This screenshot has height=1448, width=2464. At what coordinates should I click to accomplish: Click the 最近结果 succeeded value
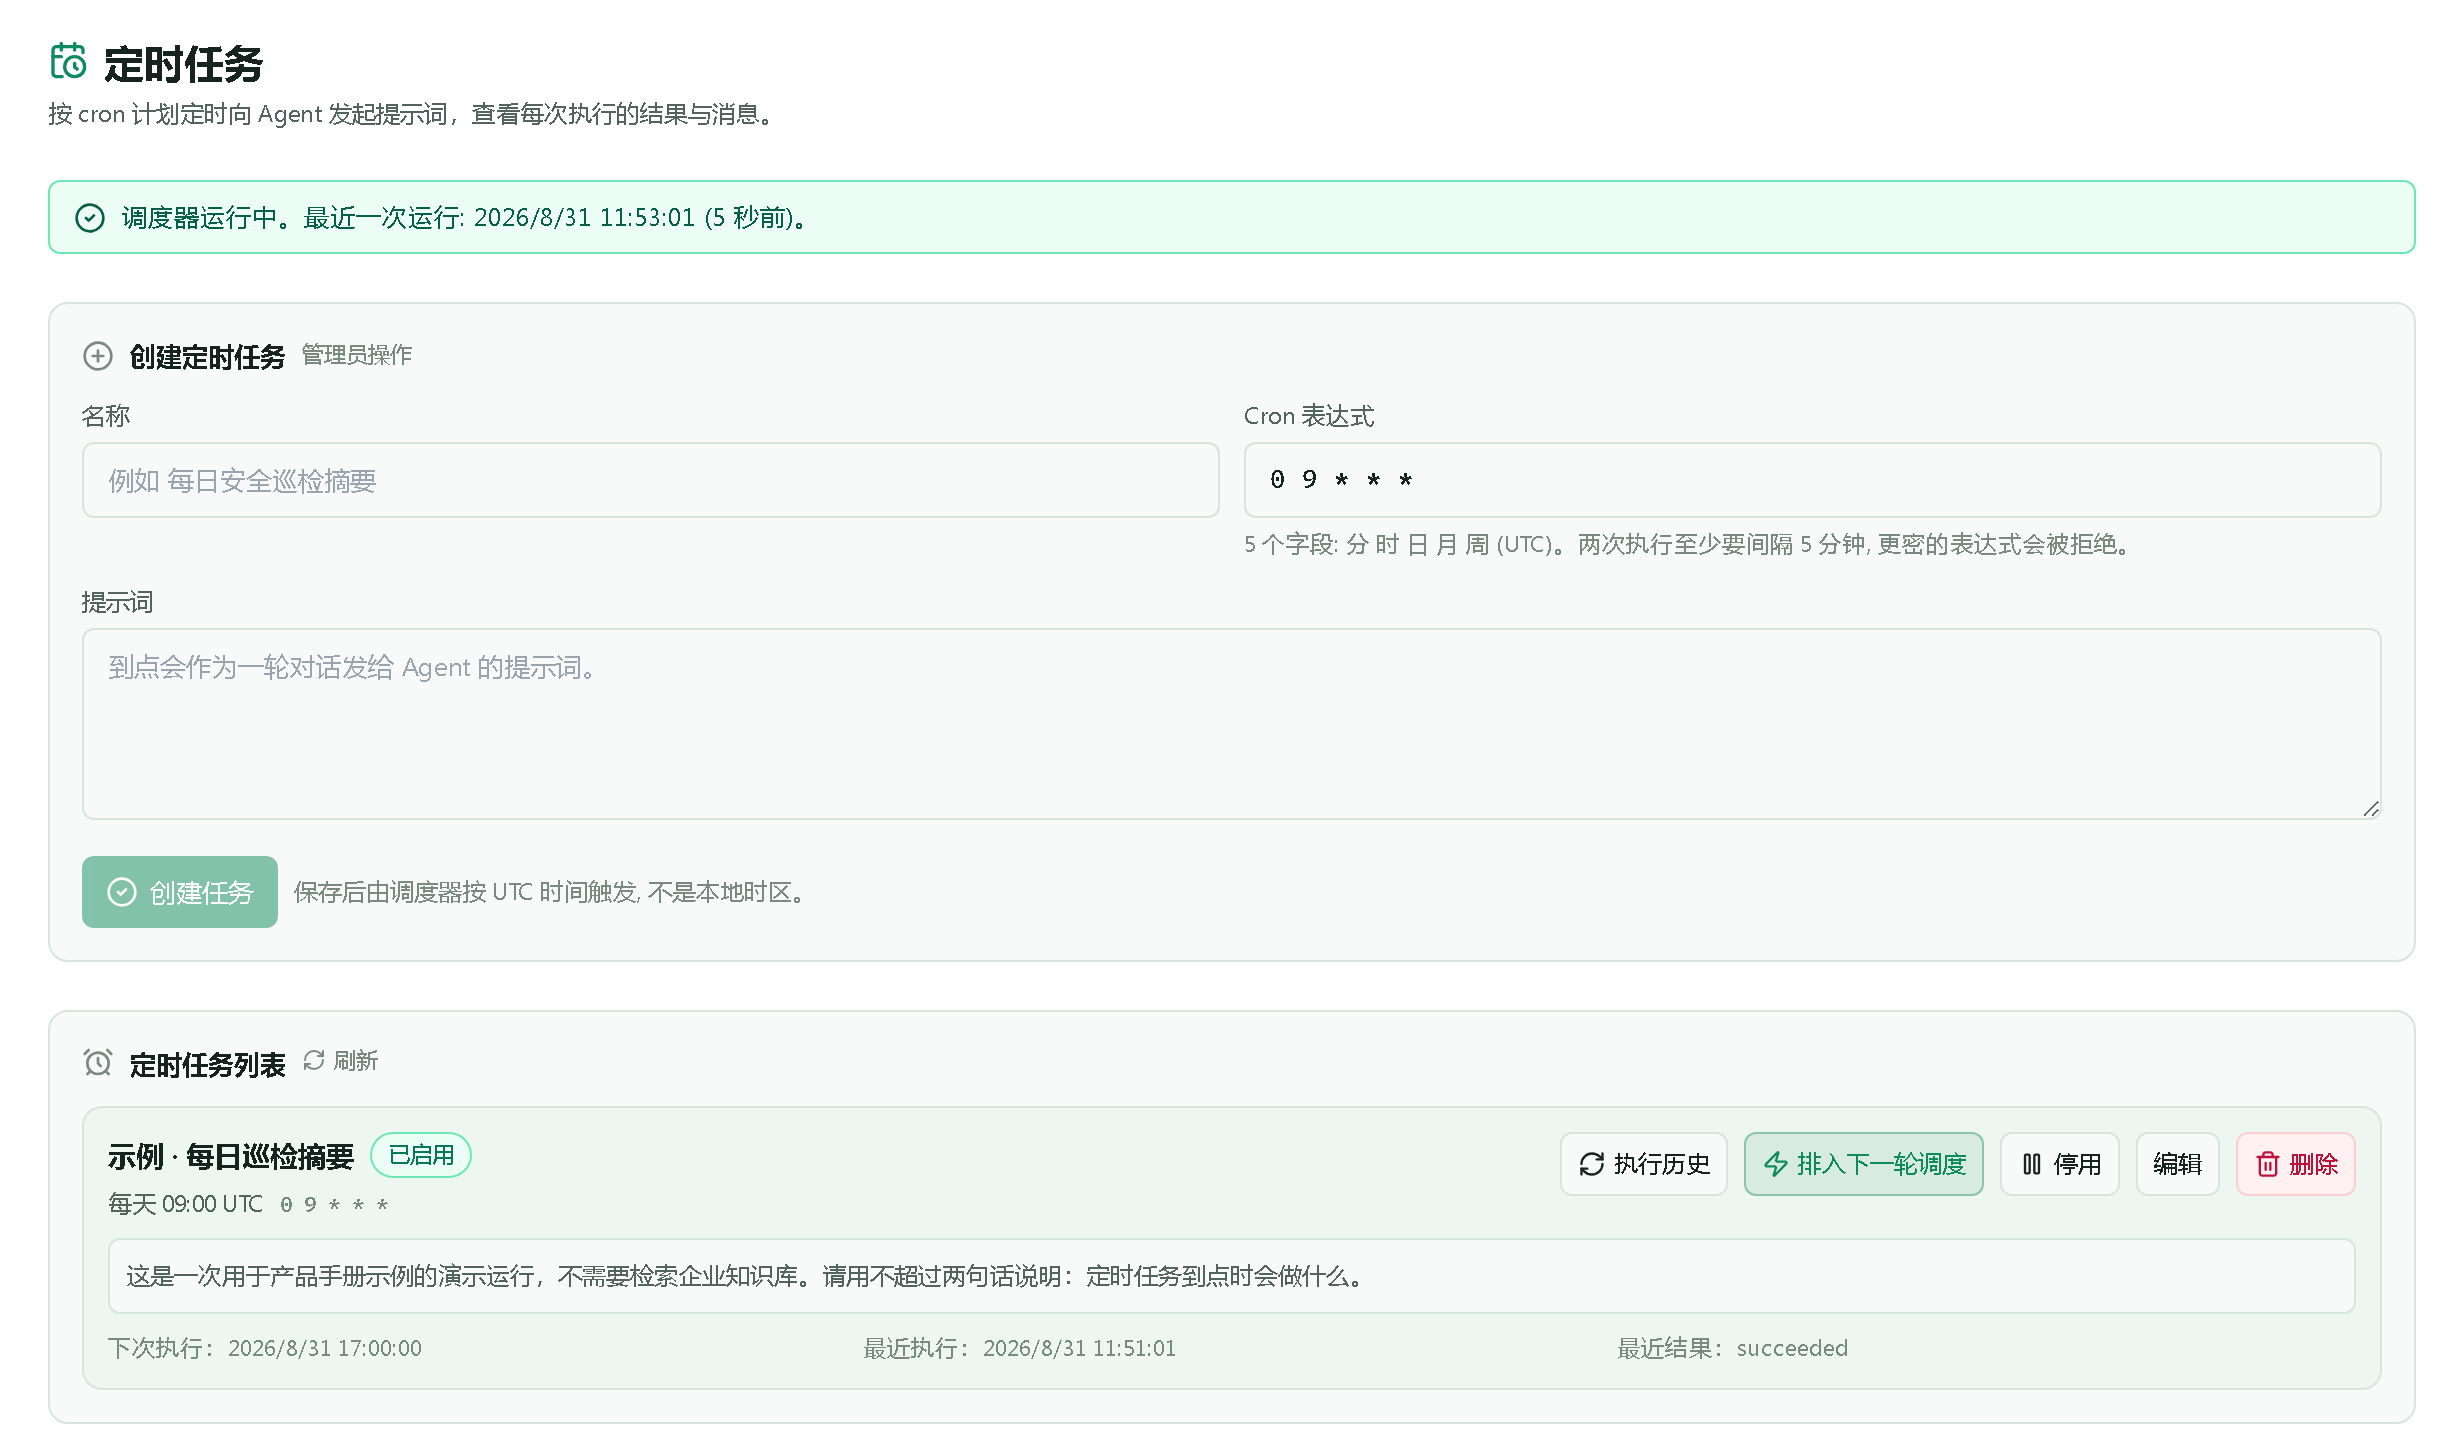point(1792,1348)
